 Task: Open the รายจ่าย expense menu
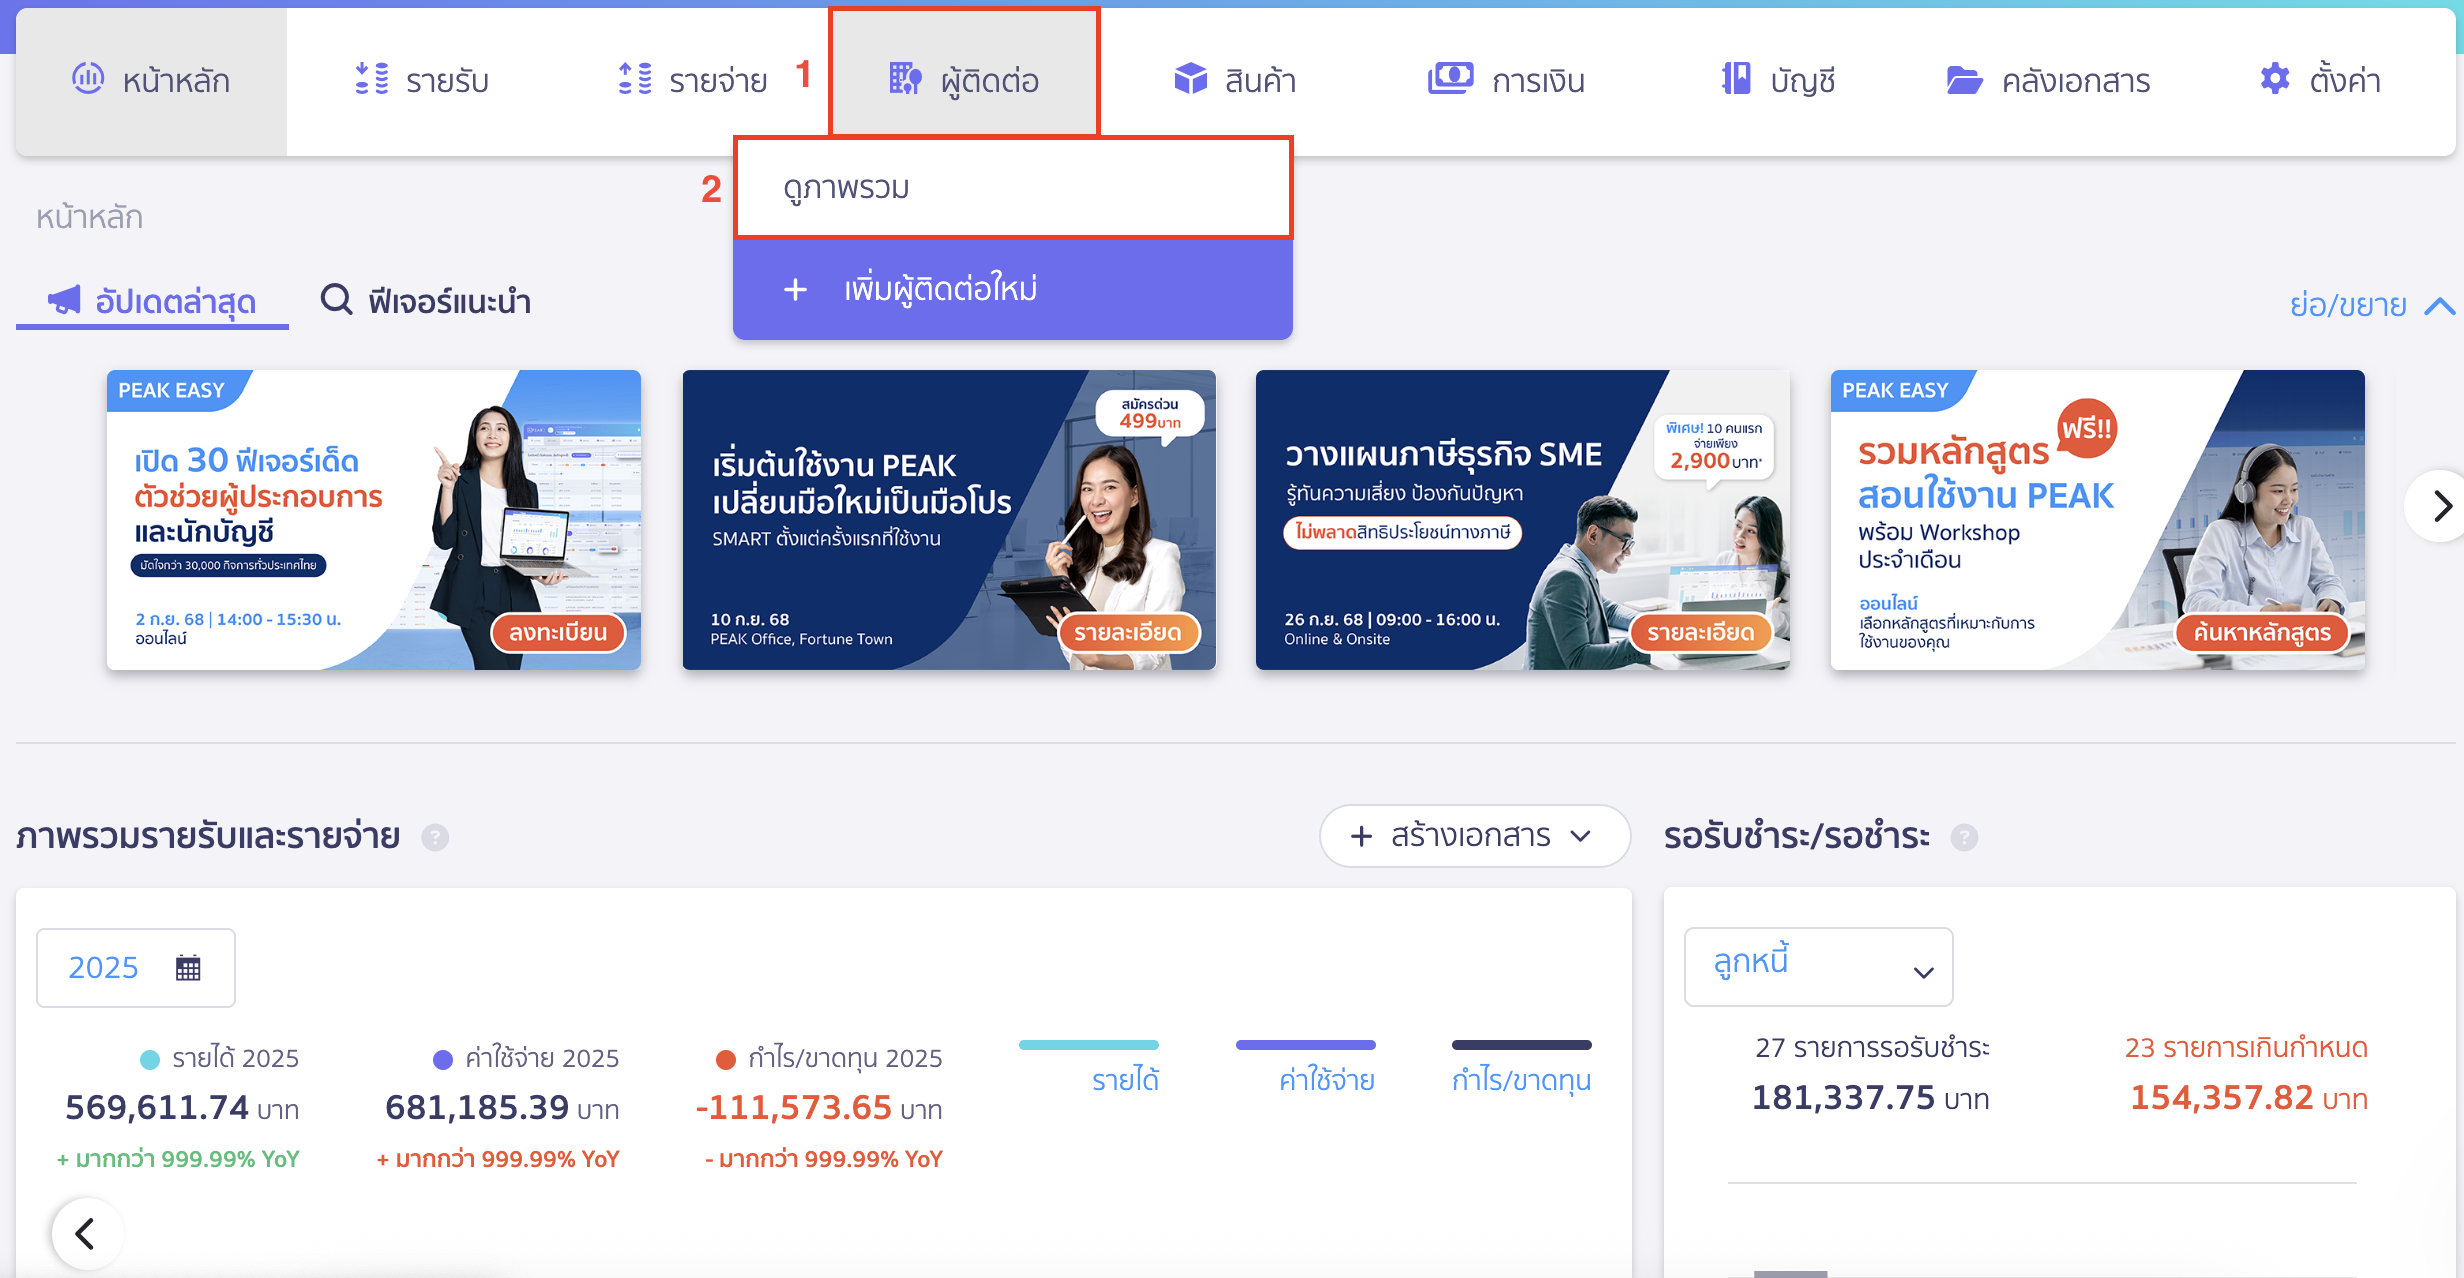[x=692, y=80]
